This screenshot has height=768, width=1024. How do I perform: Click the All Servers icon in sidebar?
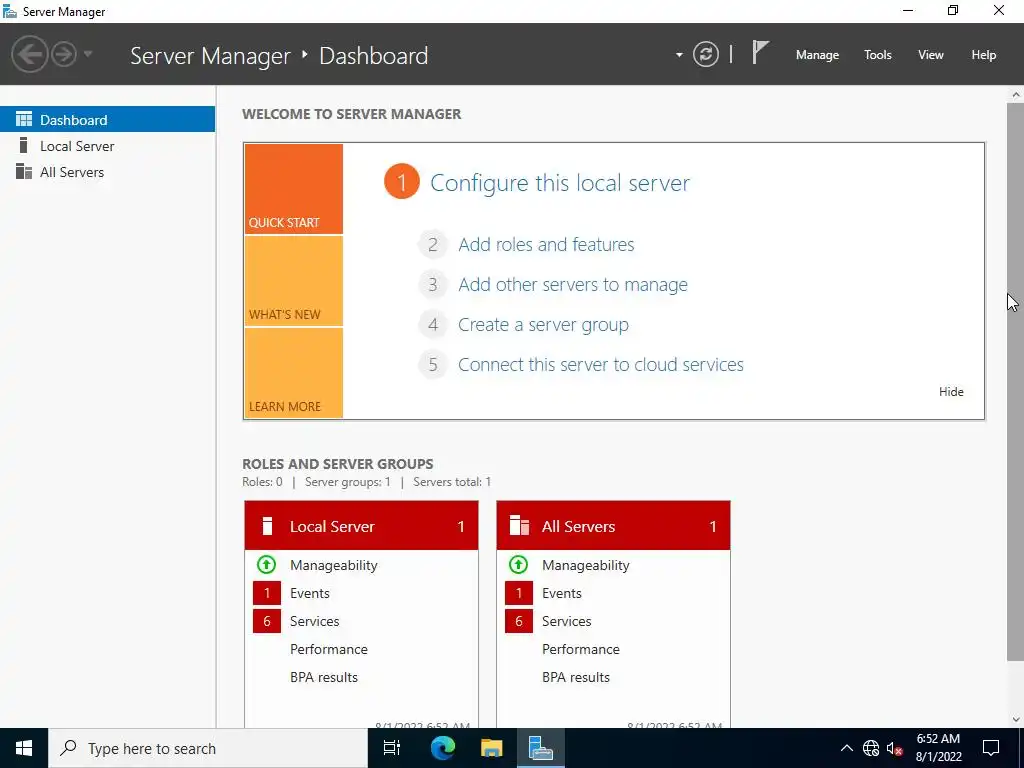pos(24,171)
